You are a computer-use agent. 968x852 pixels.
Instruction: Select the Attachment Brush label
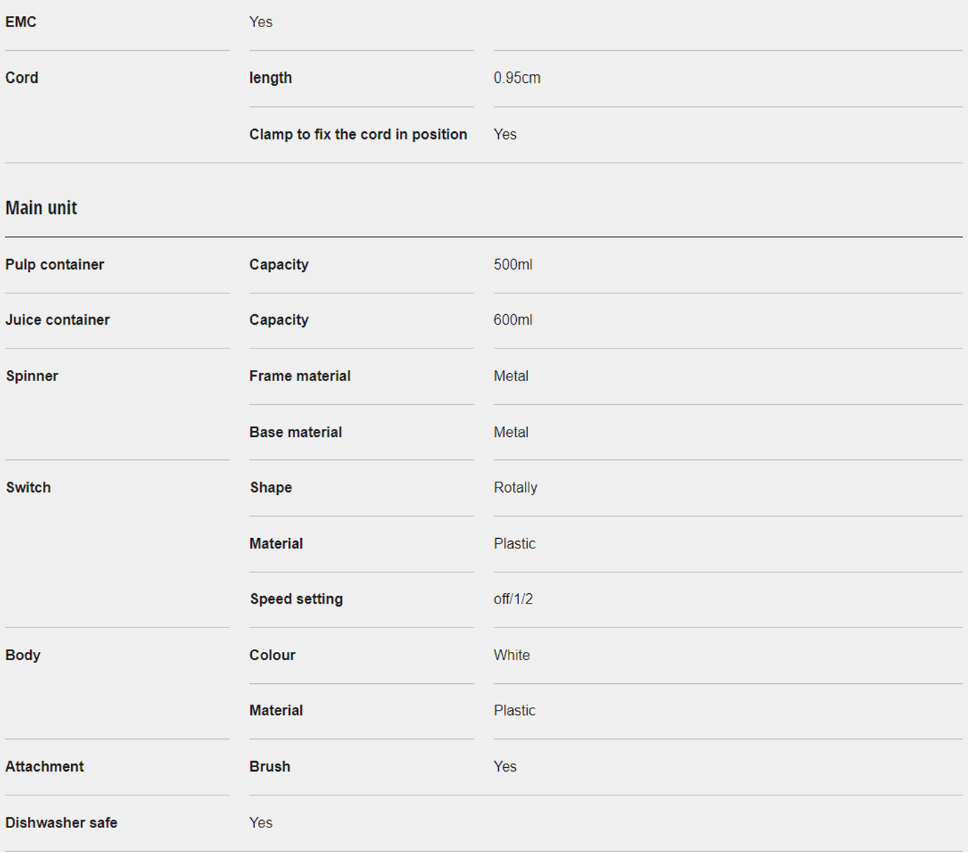point(270,767)
